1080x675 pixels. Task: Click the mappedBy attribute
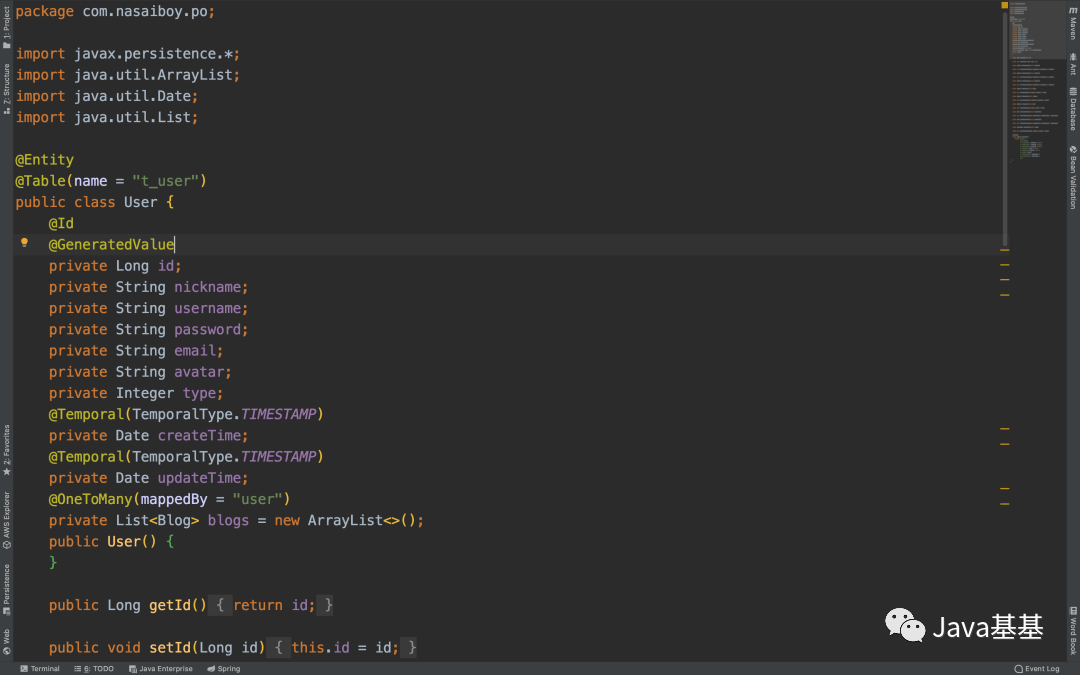pos(174,499)
